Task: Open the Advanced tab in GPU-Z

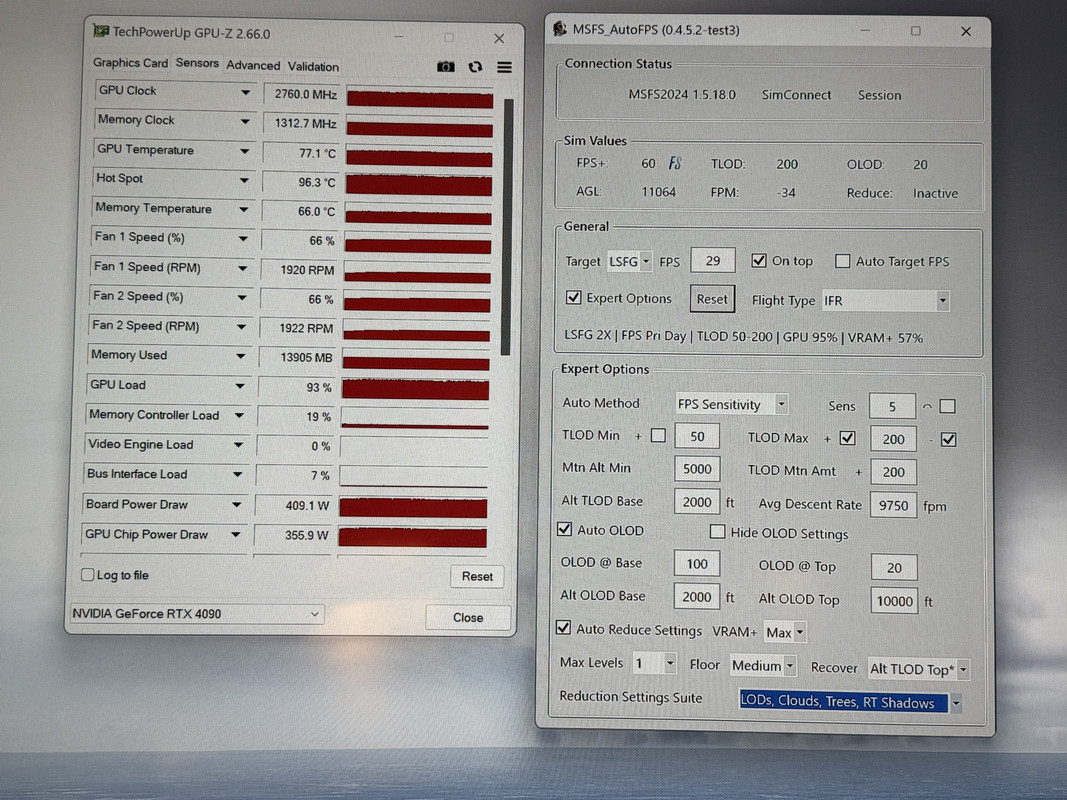Action: 253,65
